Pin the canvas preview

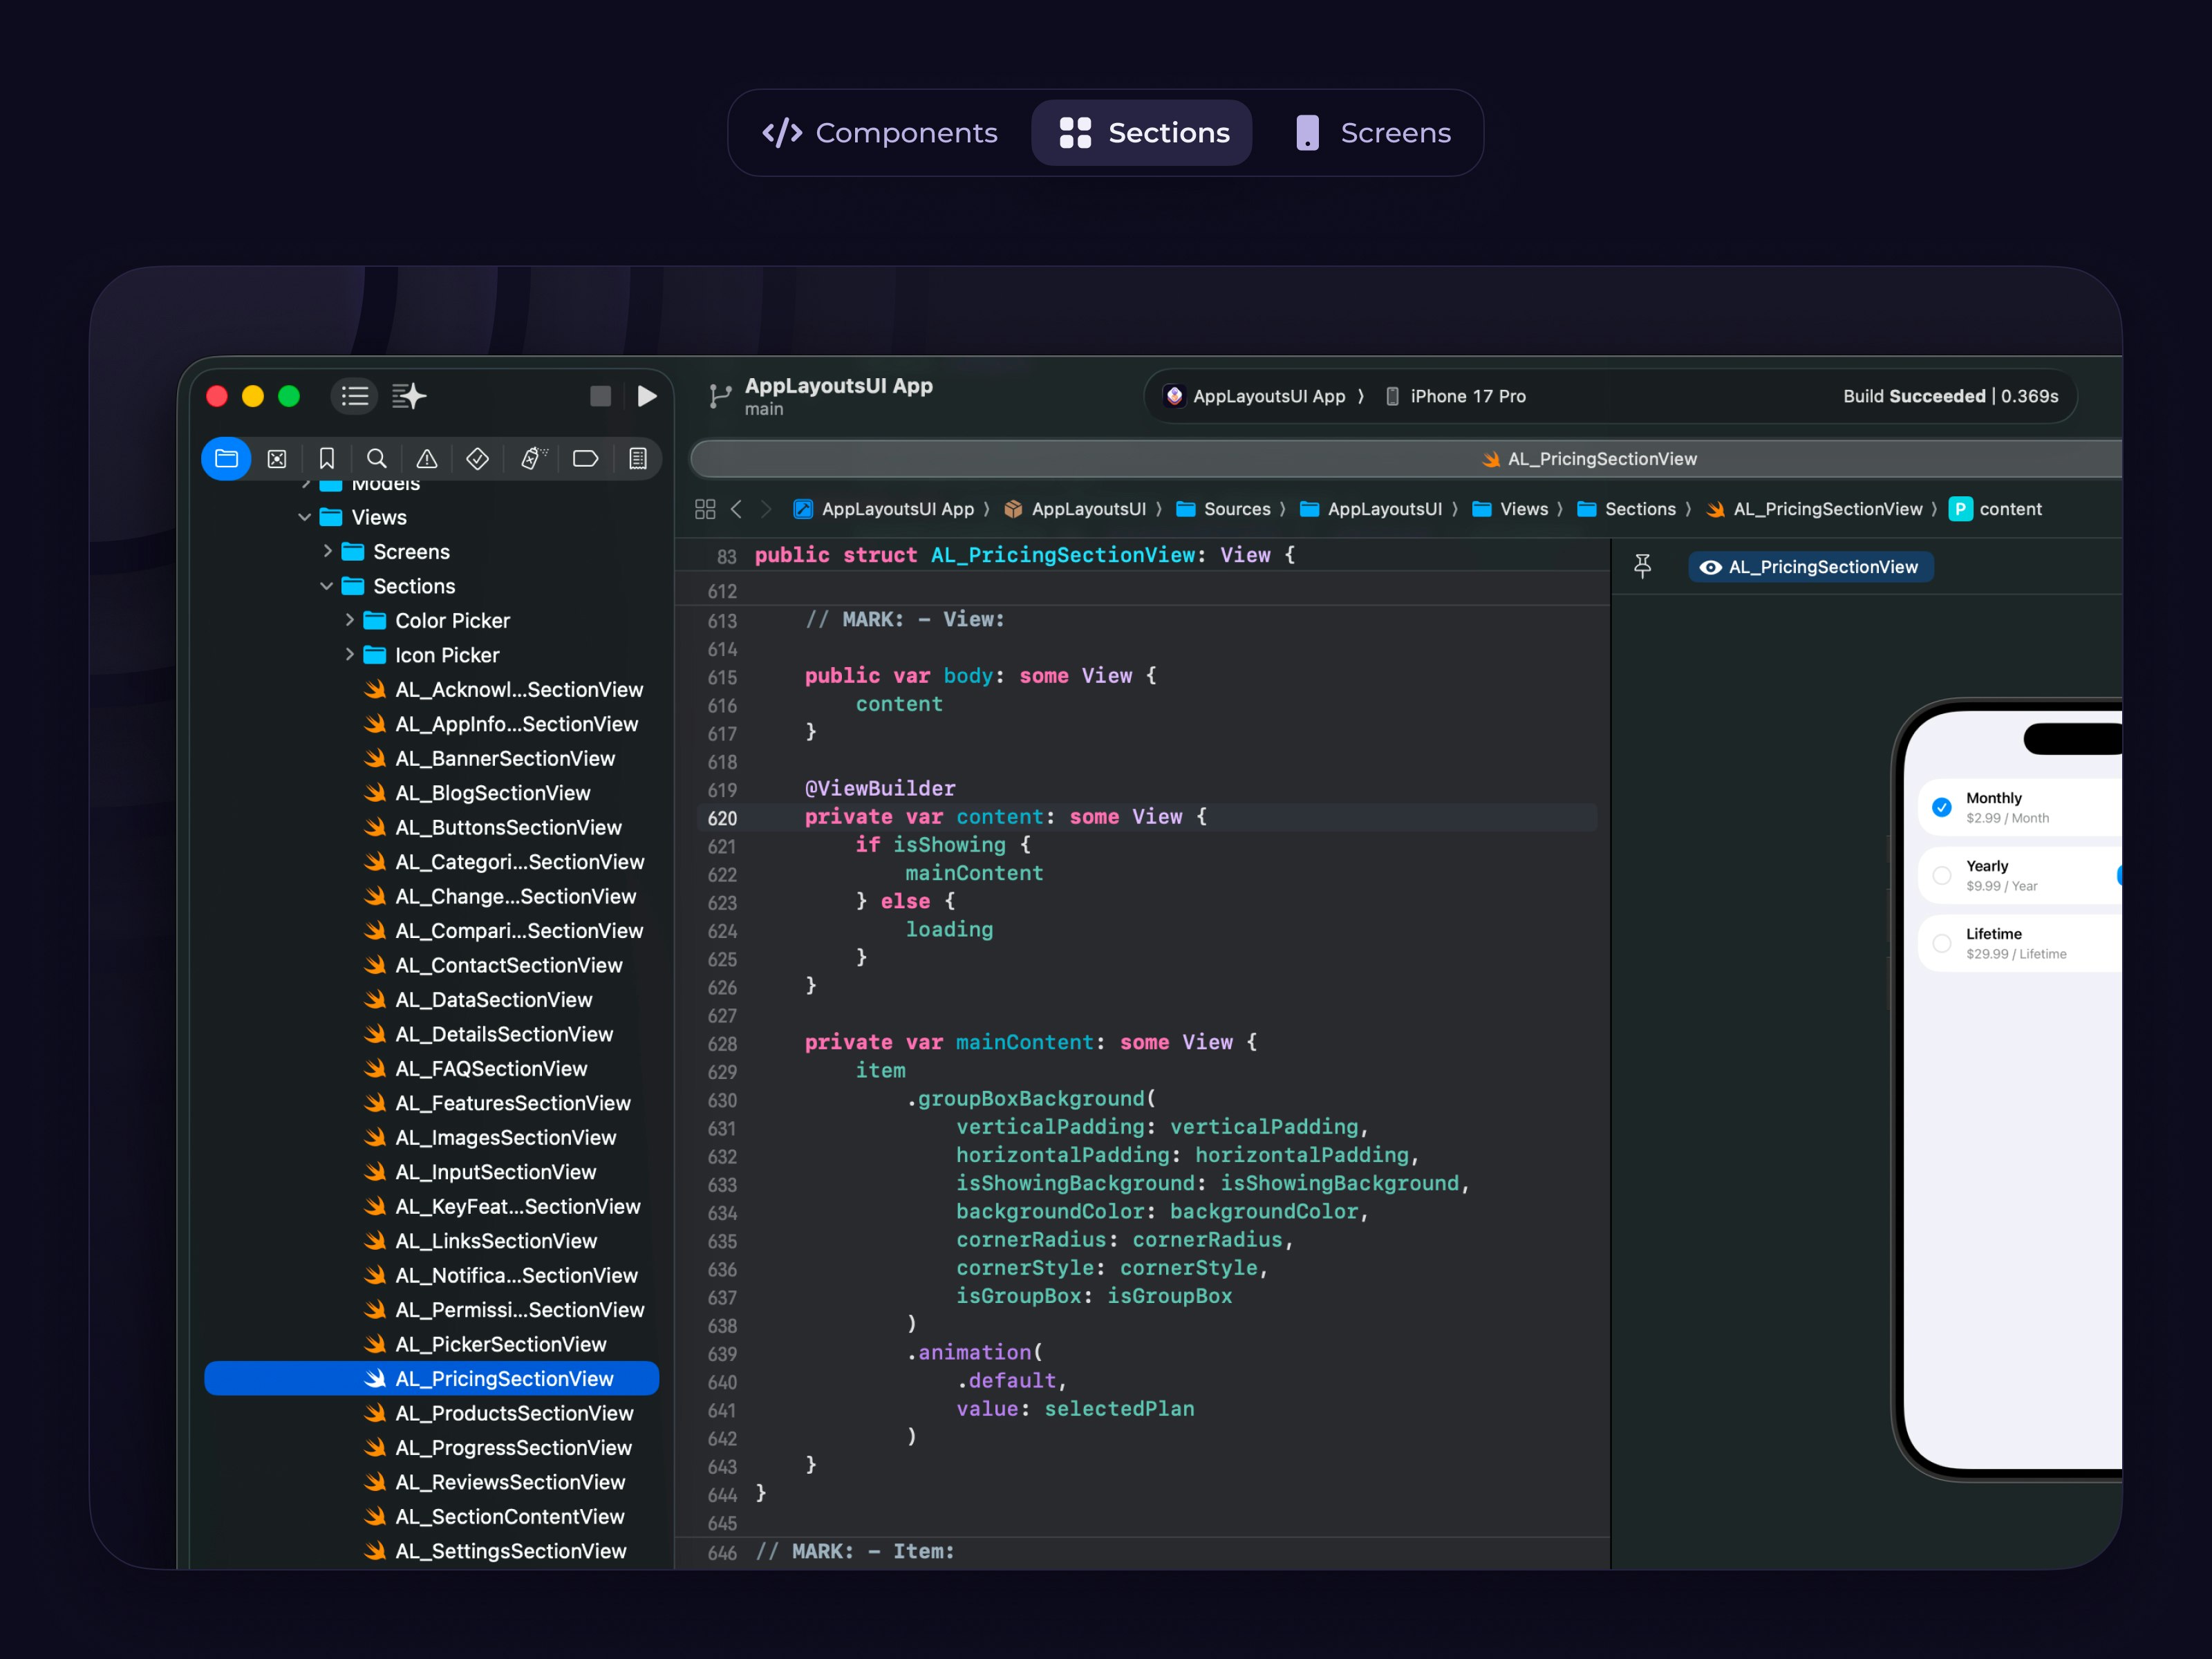coord(1642,567)
